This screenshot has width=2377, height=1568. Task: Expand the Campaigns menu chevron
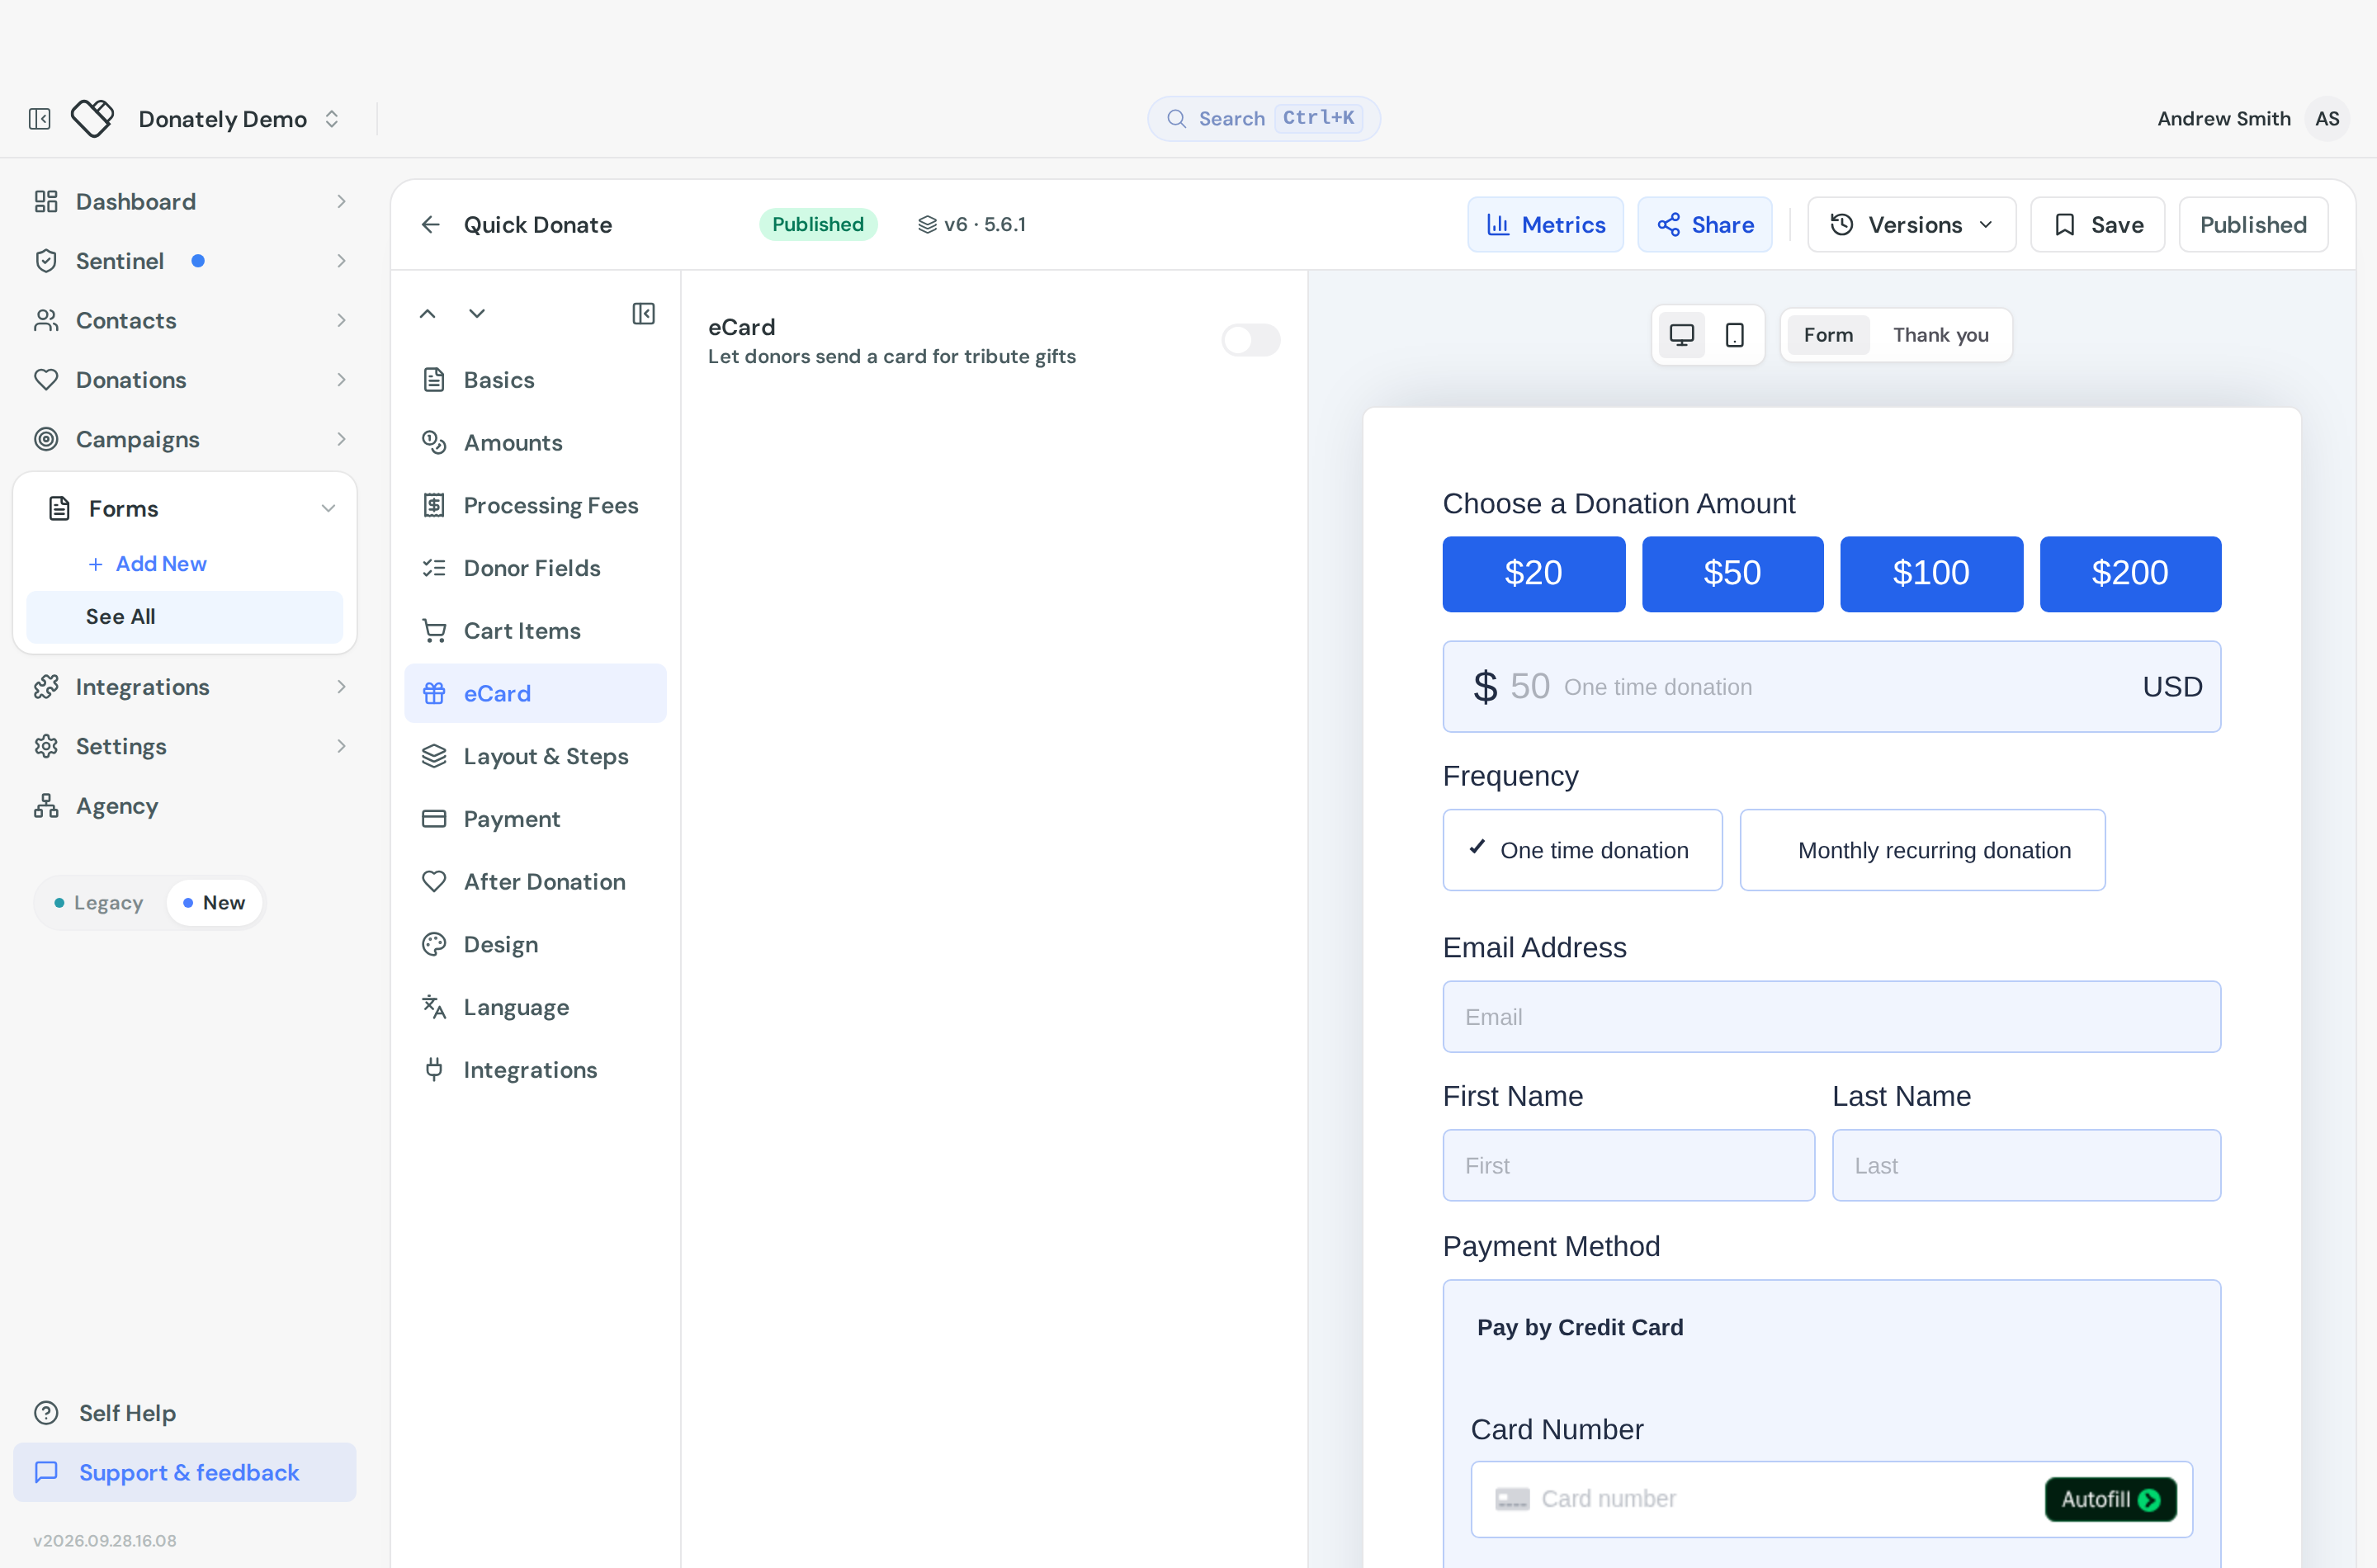pyautogui.click(x=341, y=439)
